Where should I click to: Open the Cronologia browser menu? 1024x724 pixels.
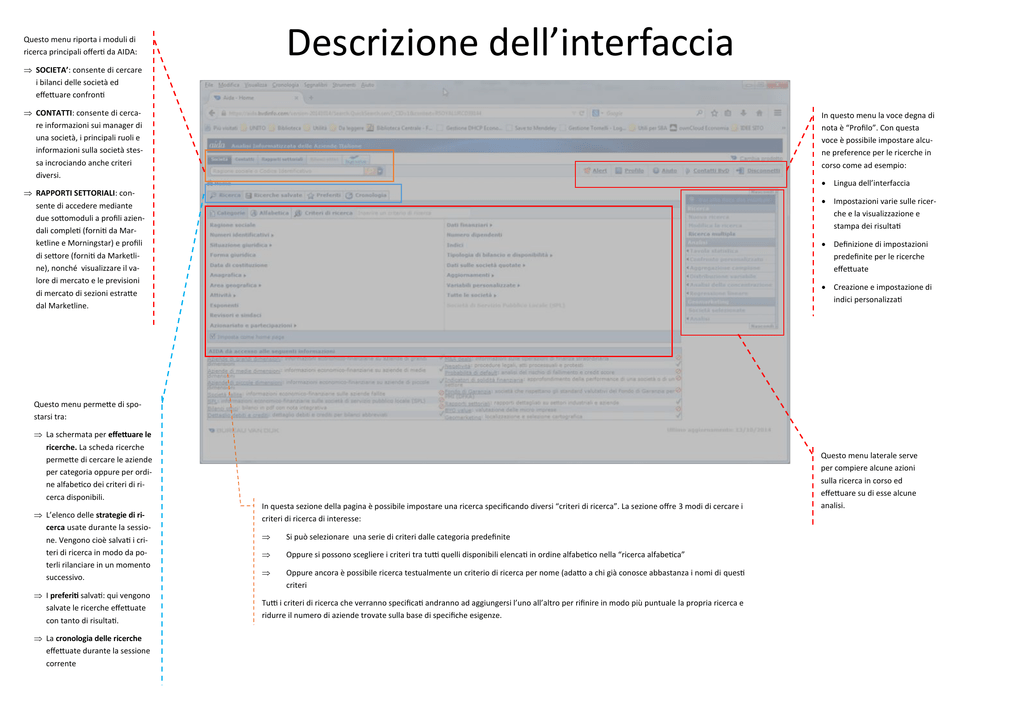[285, 85]
